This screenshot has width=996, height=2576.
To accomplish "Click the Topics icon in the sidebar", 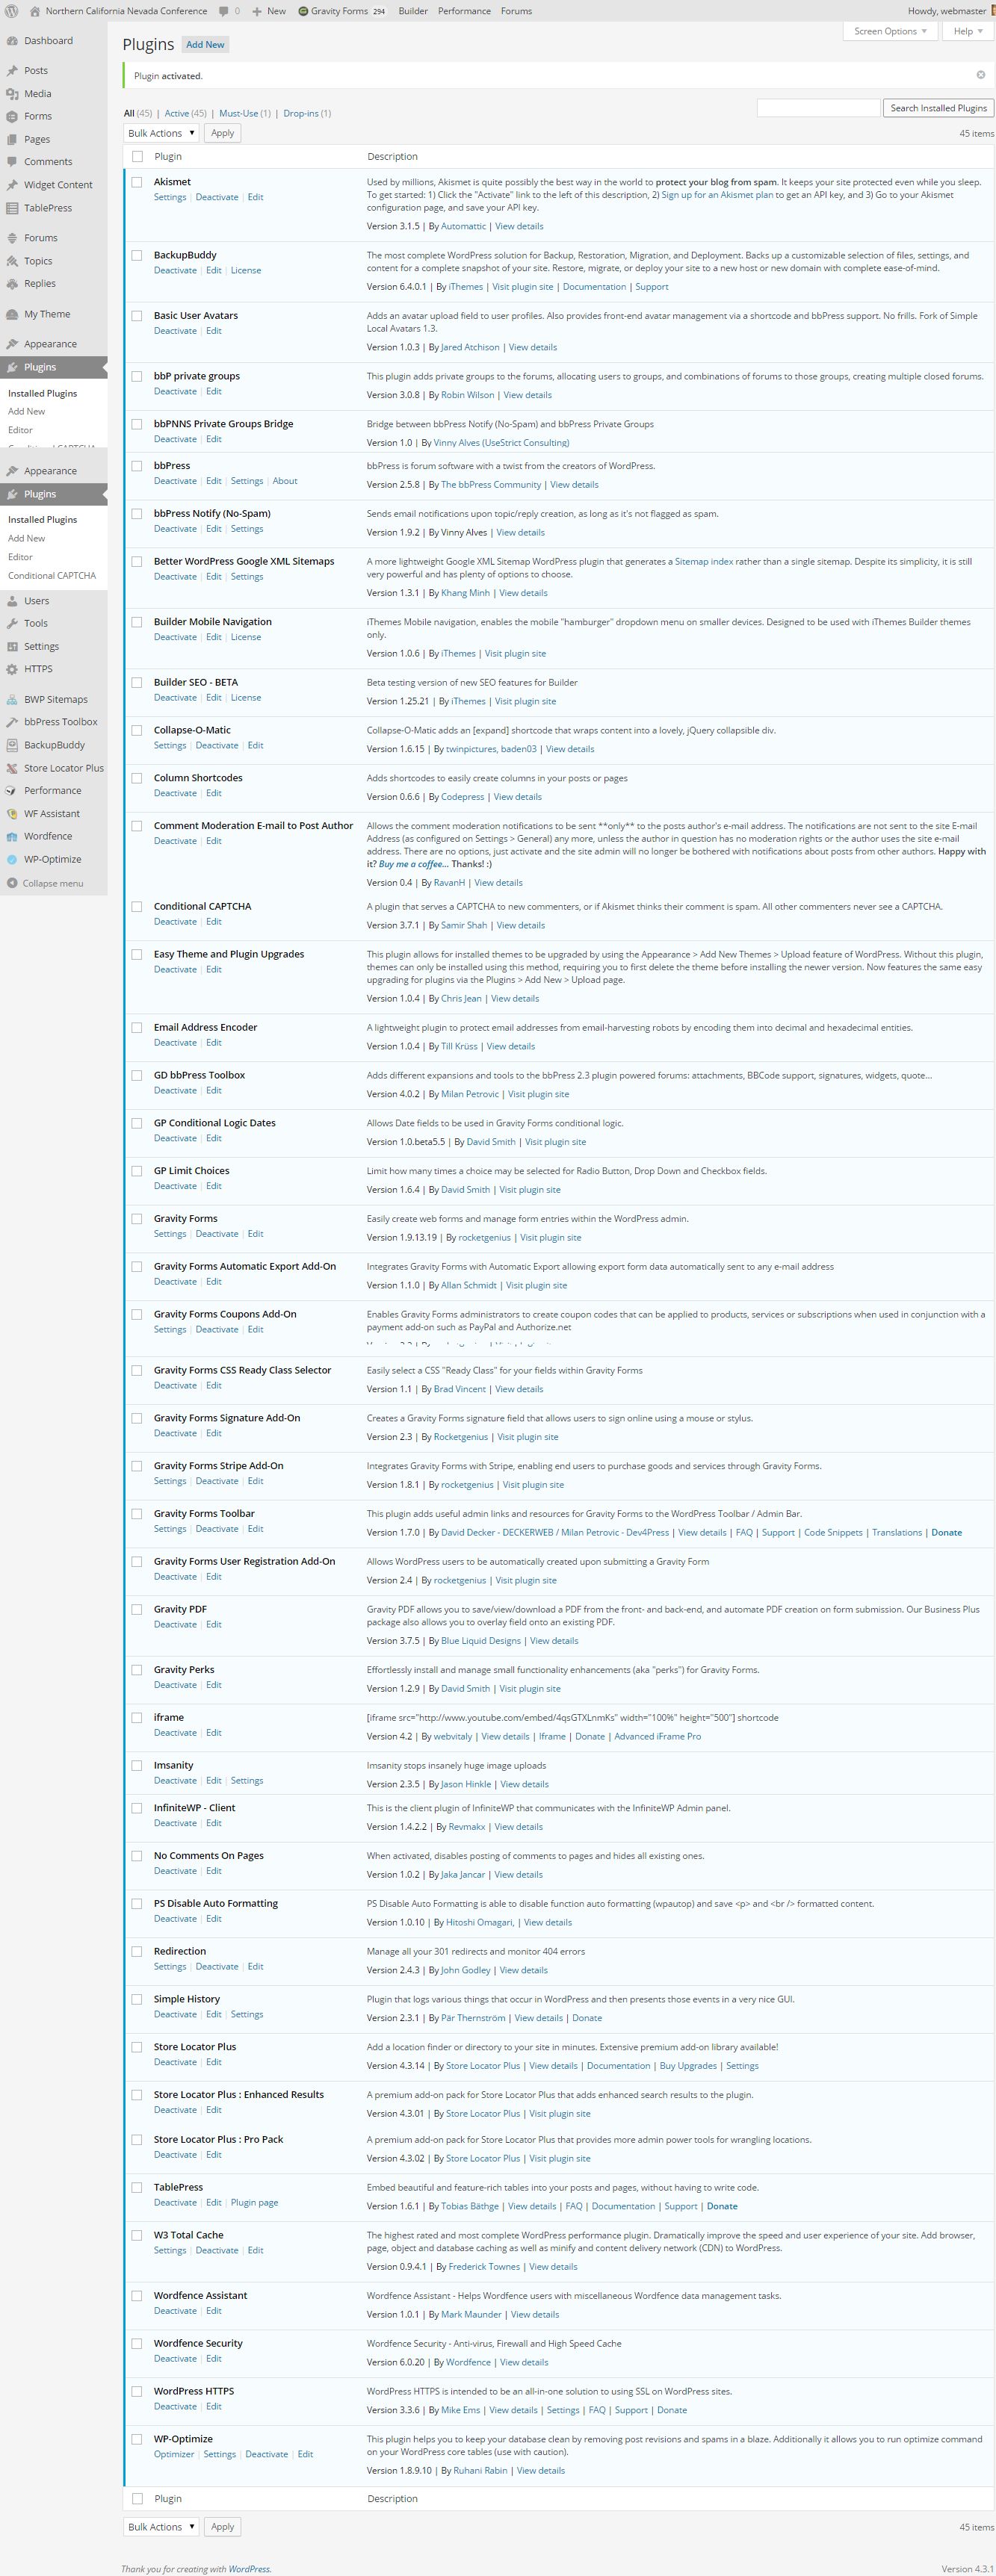I will pos(12,261).
